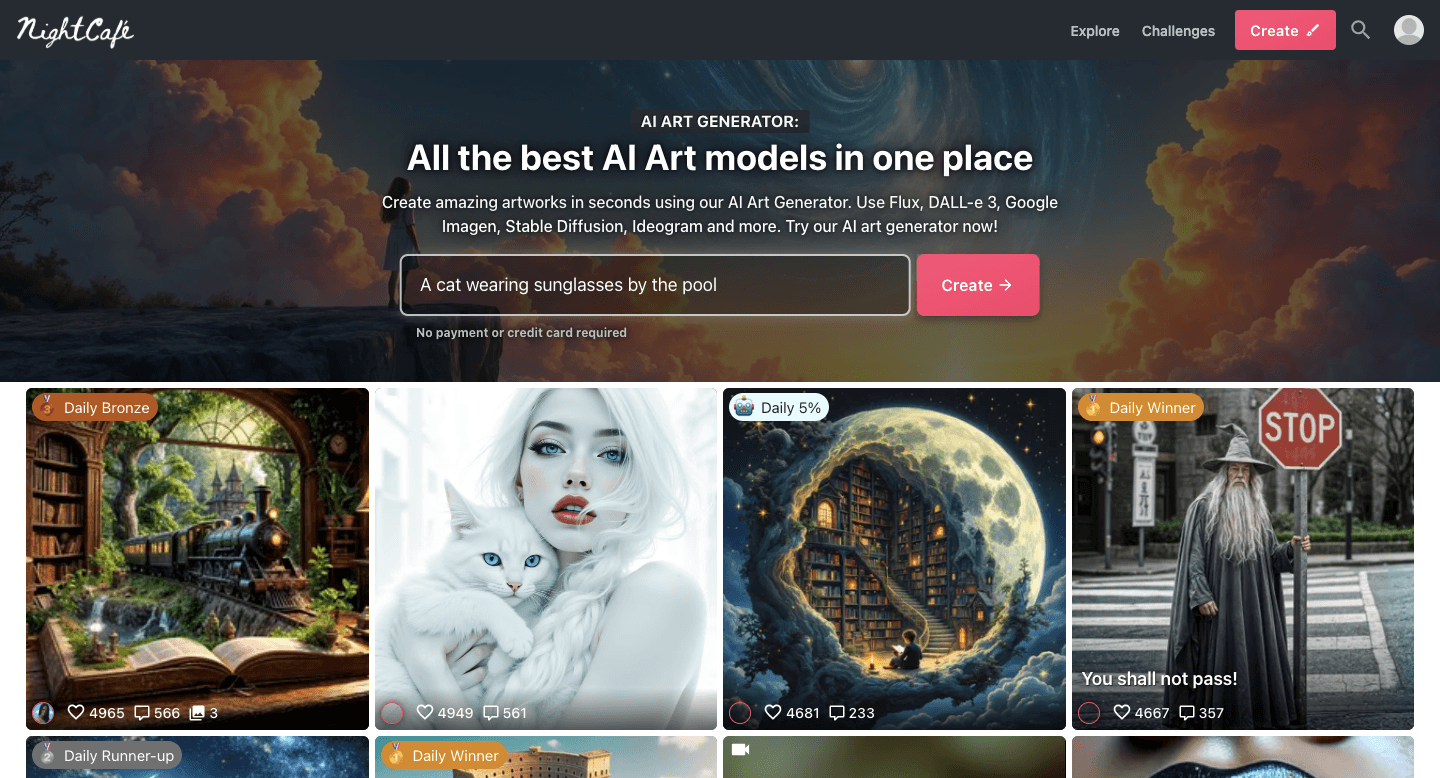The image size is (1440, 778).
Task: Open the user profile avatar menu
Action: point(1409,30)
